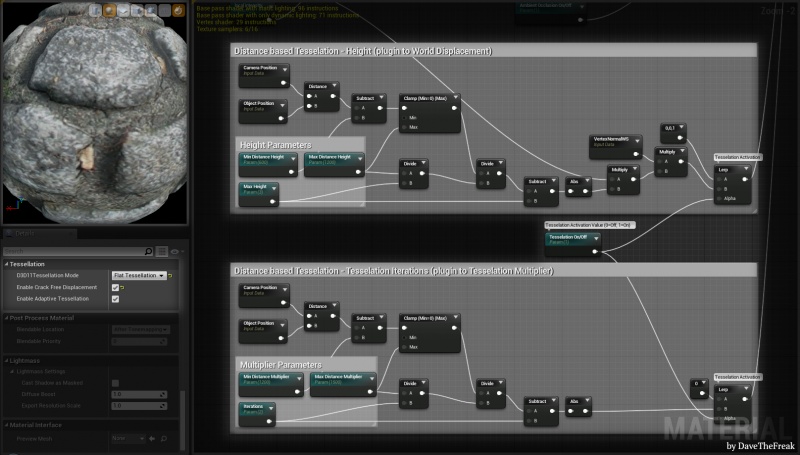The width and height of the screenshot is (800, 455).
Task: Select Camera Position node in Height group
Action: click(x=264, y=75)
